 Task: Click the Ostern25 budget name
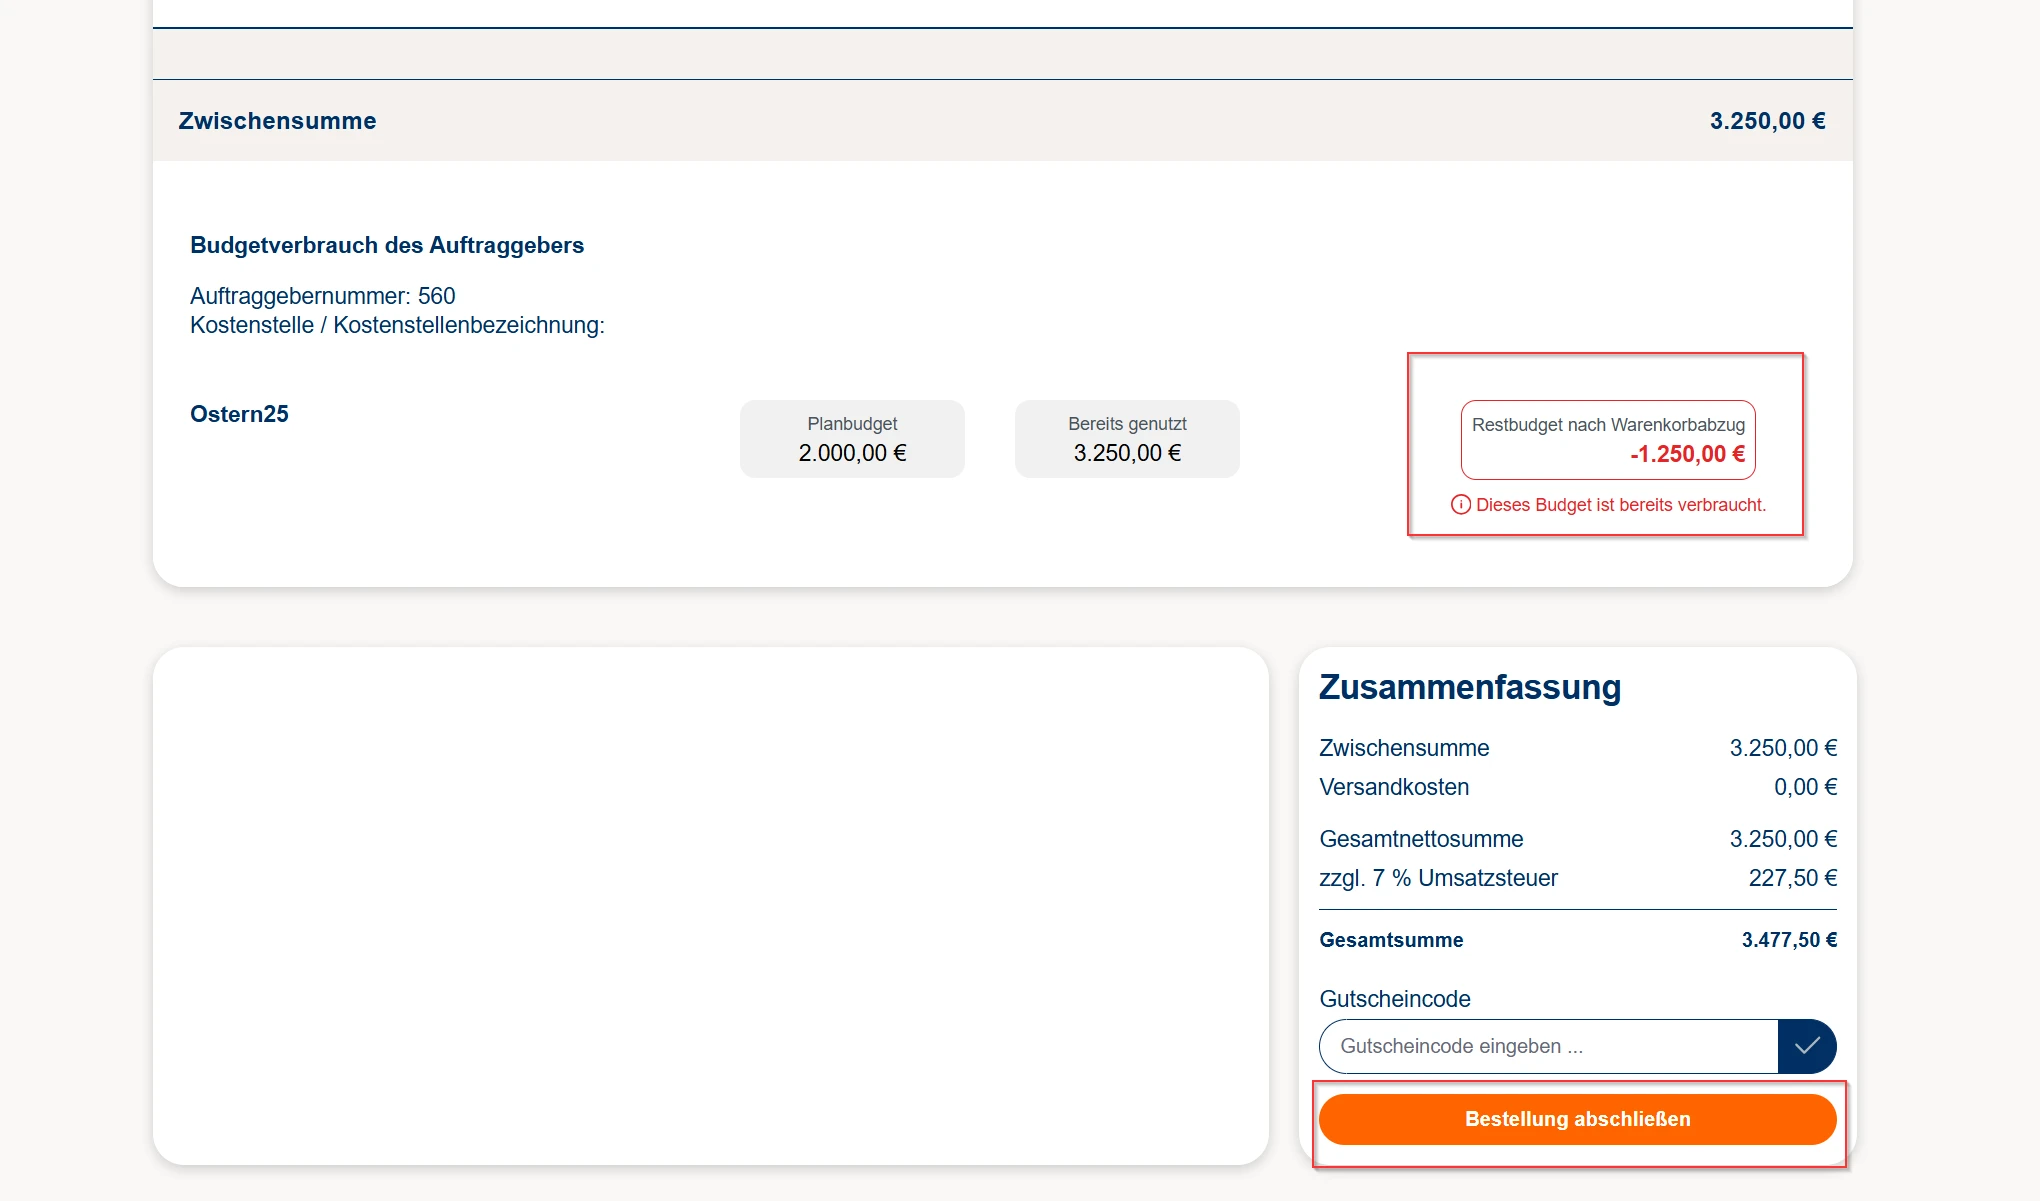(239, 414)
